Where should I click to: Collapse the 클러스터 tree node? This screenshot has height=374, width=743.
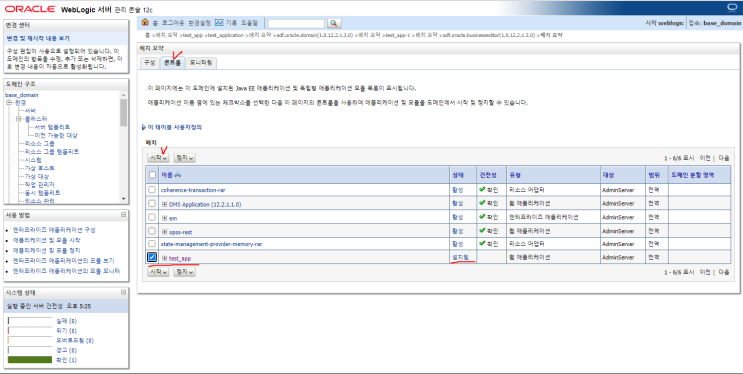pyautogui.click(x=19, y=119)
